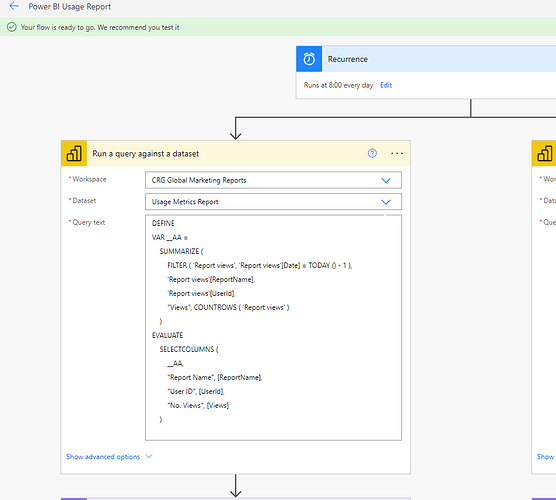Click the green checkmark notification icon
Image resolution: width=556 pixels, height=500 pixels.
click(12, 27)
